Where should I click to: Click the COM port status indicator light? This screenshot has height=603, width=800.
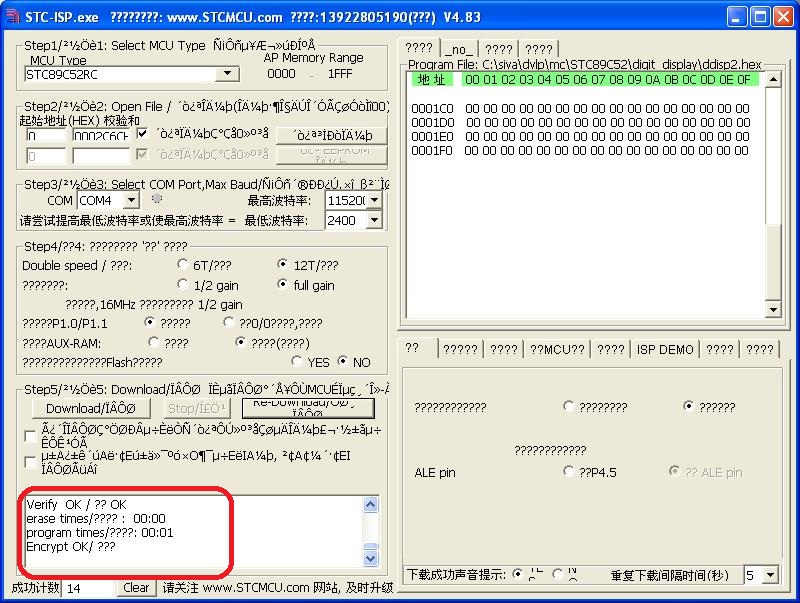tap(157, 198)
